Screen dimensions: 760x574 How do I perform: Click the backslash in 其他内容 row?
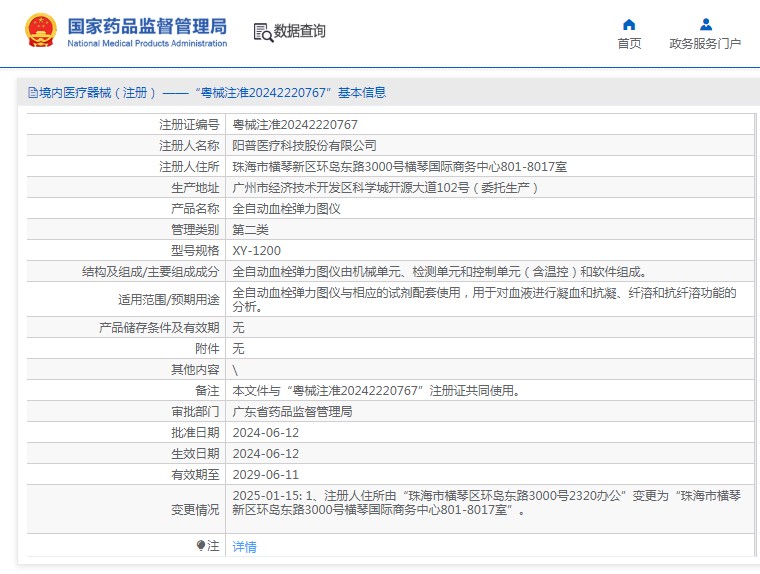click(235, 370)
